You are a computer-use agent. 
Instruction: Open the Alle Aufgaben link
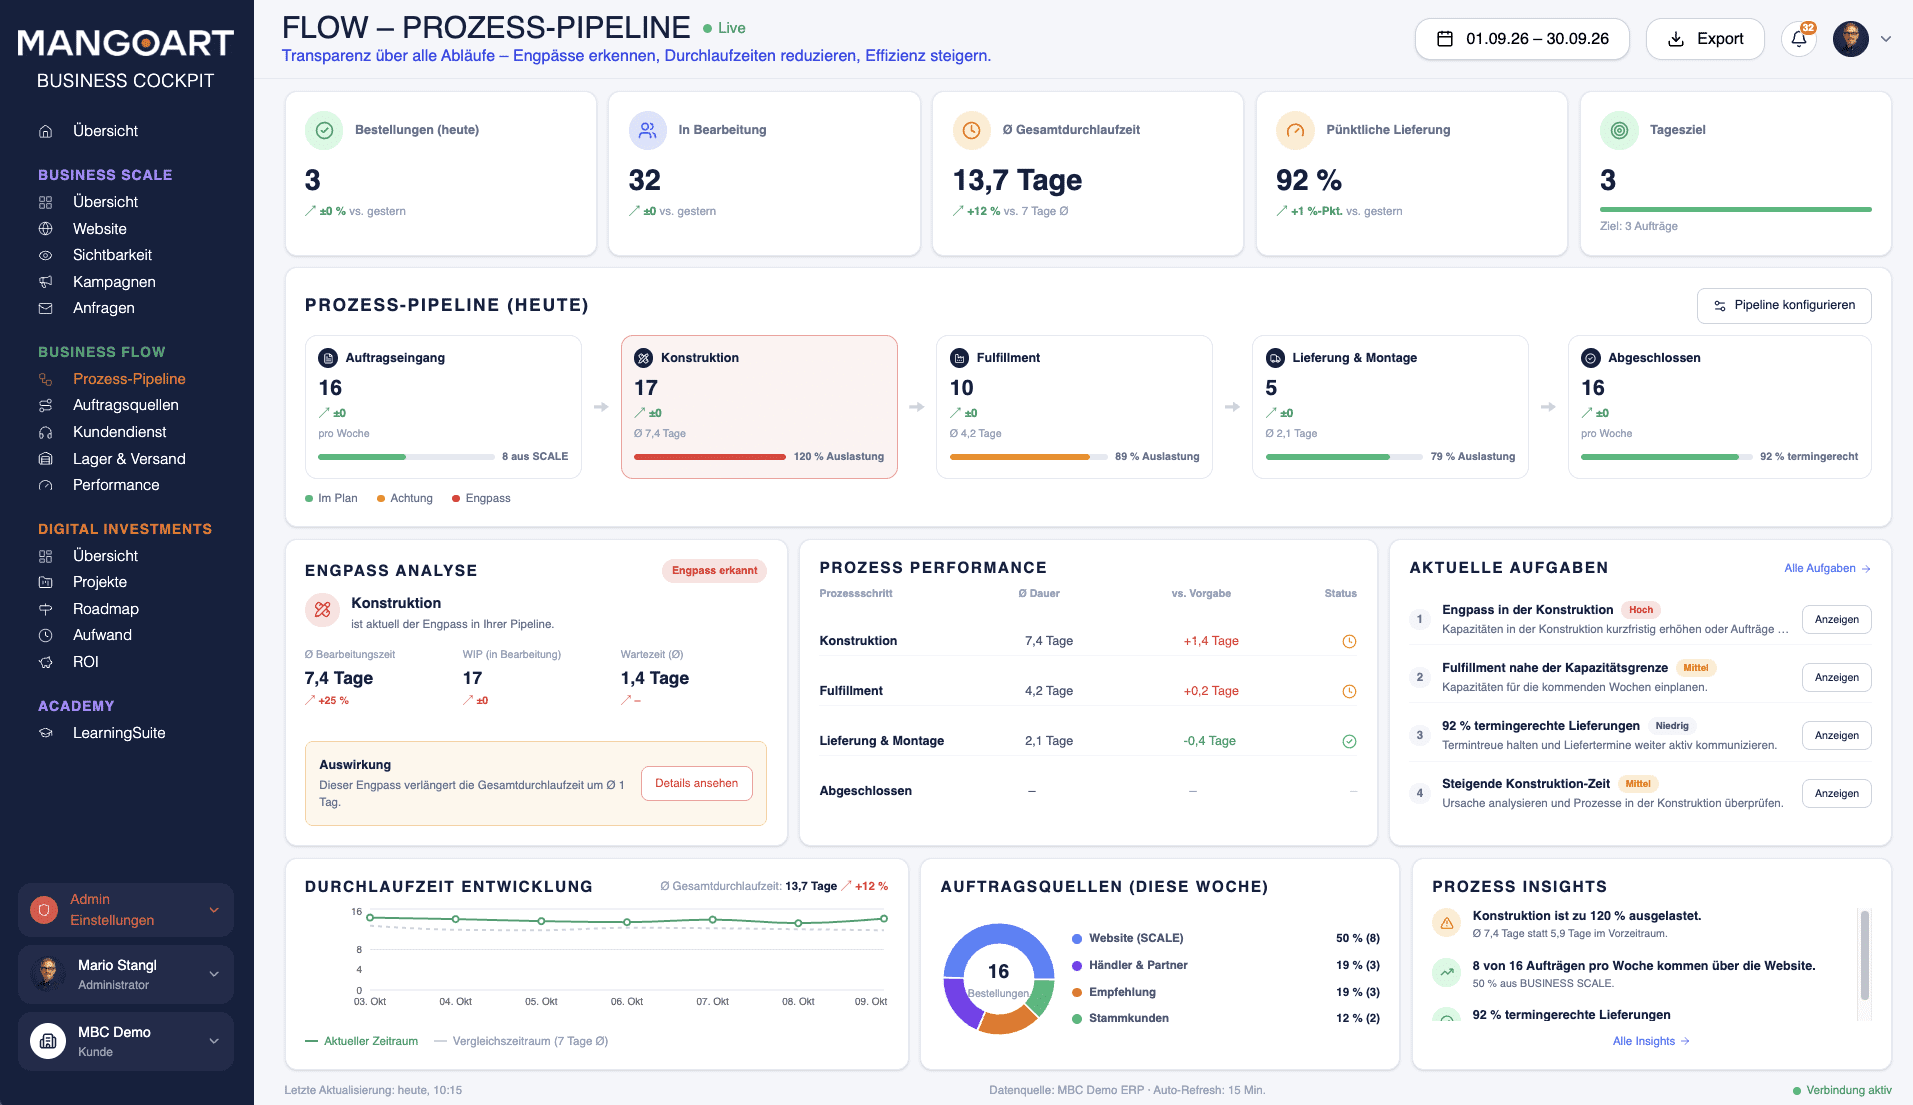(x=1827, y=568)
